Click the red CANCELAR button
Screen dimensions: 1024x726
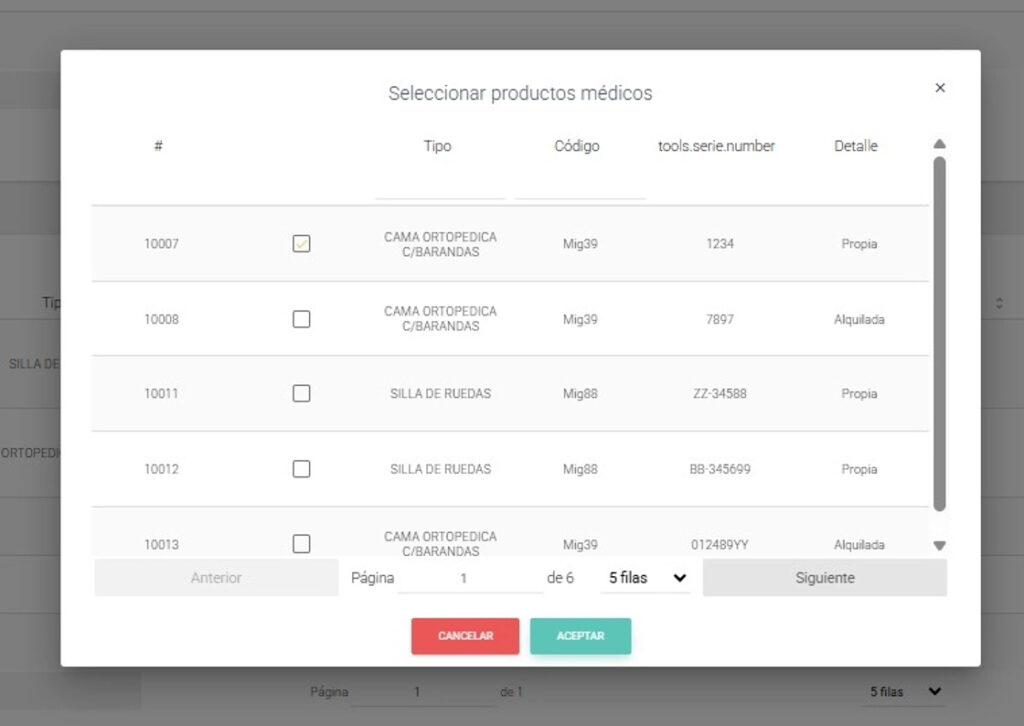point(465,636)
